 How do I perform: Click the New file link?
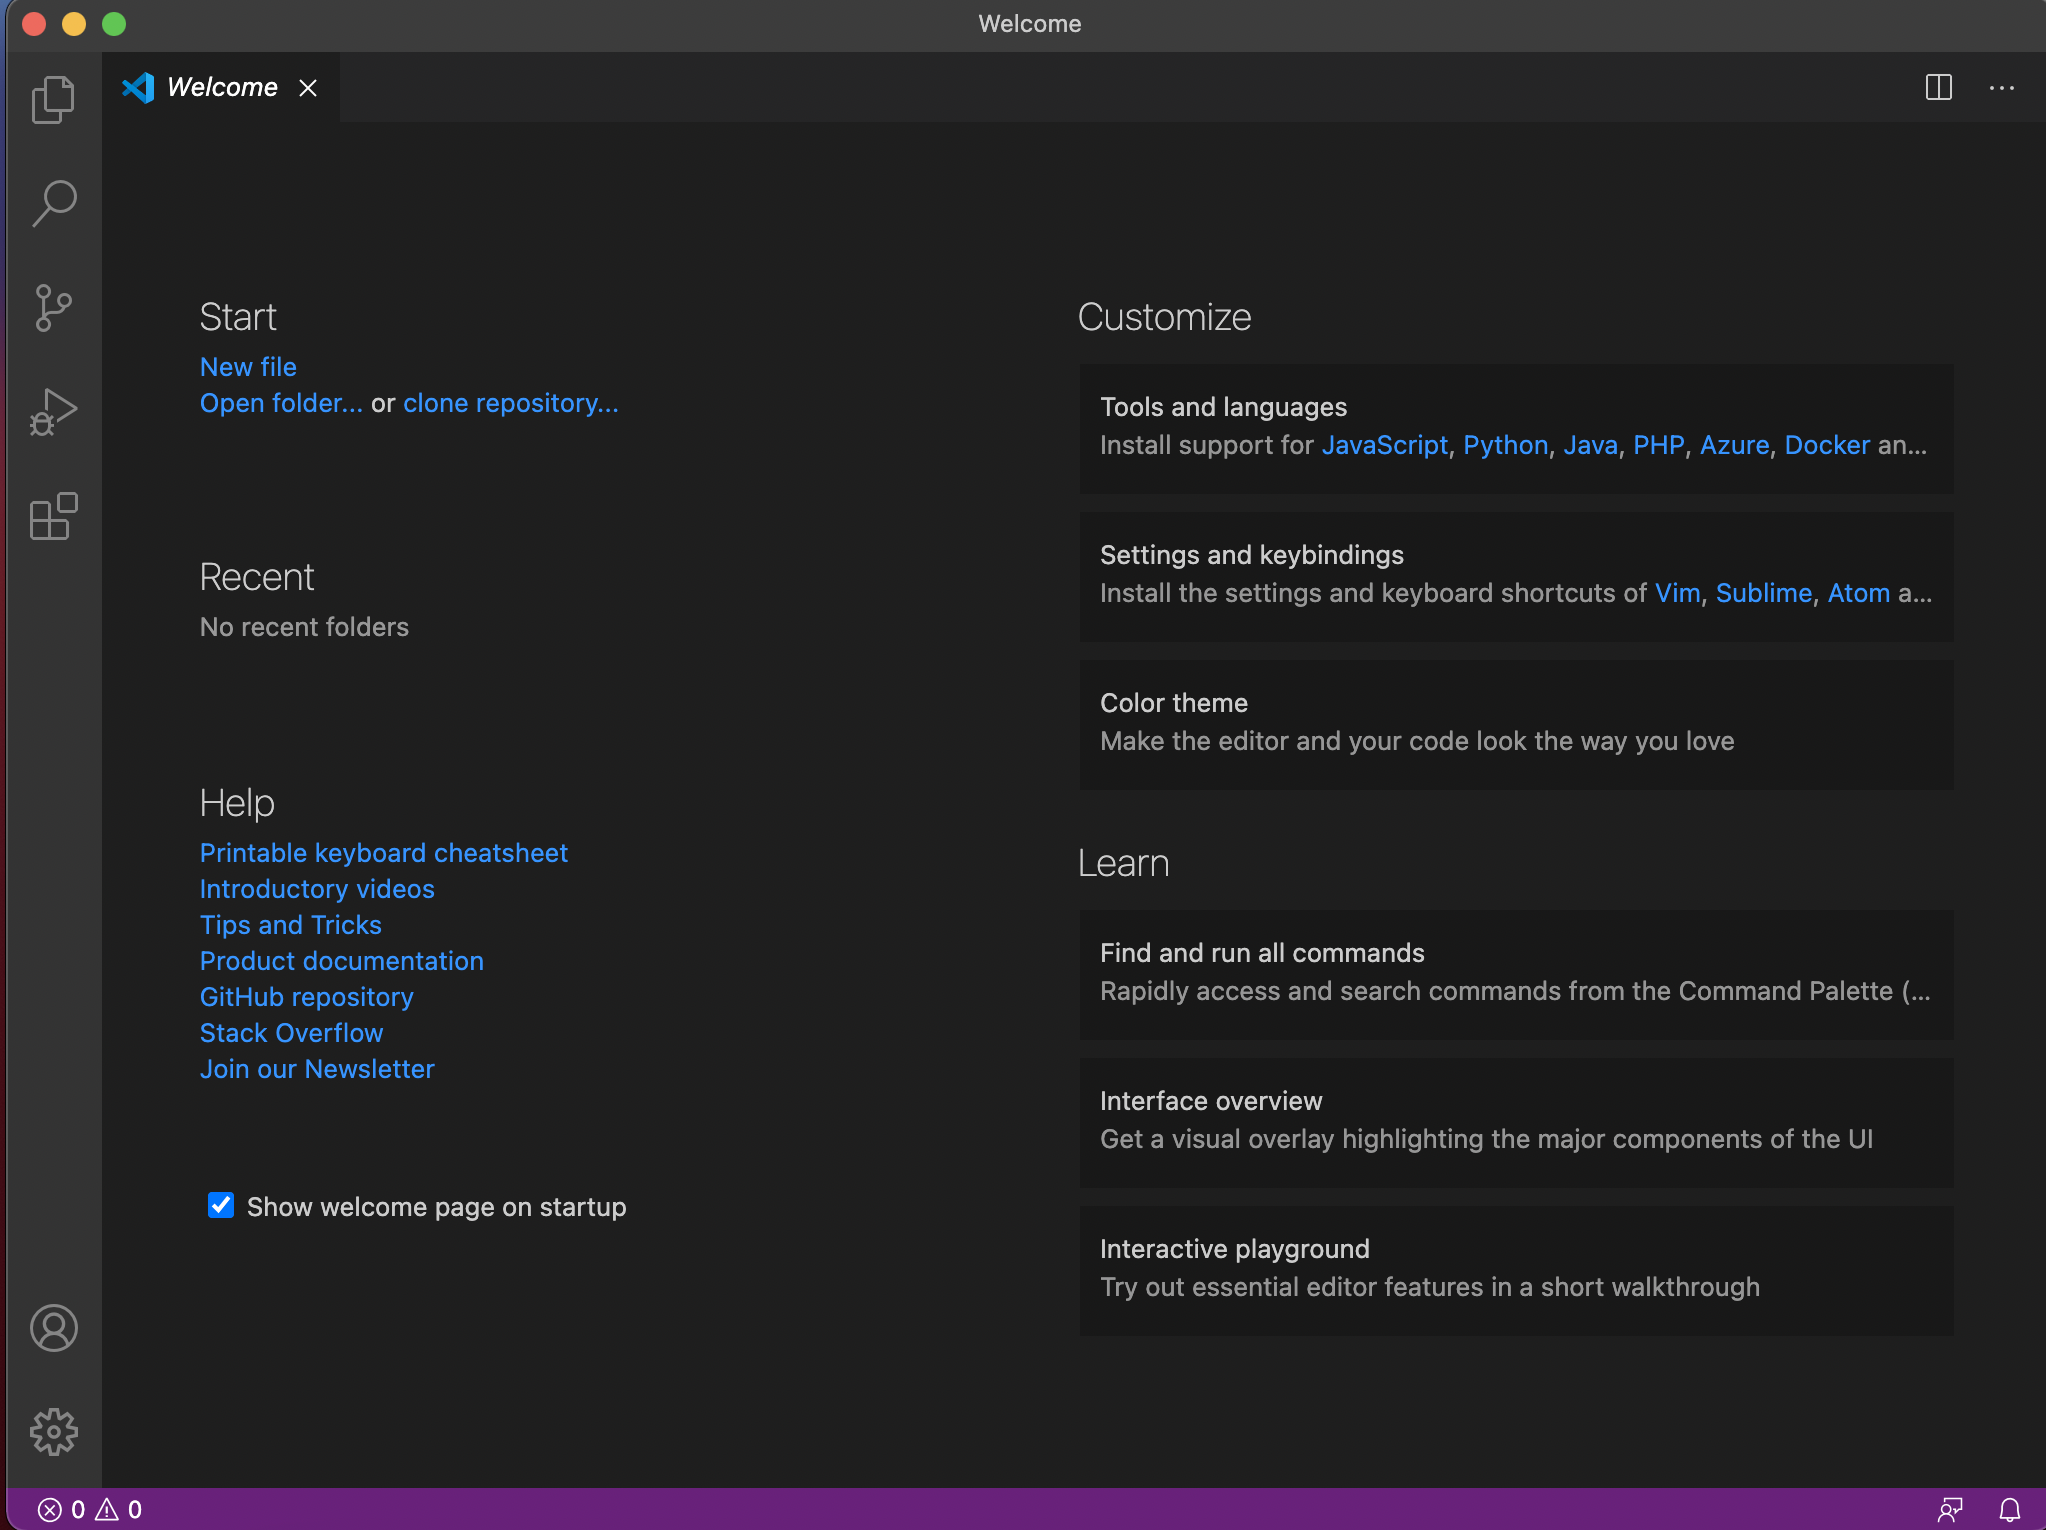248,367
